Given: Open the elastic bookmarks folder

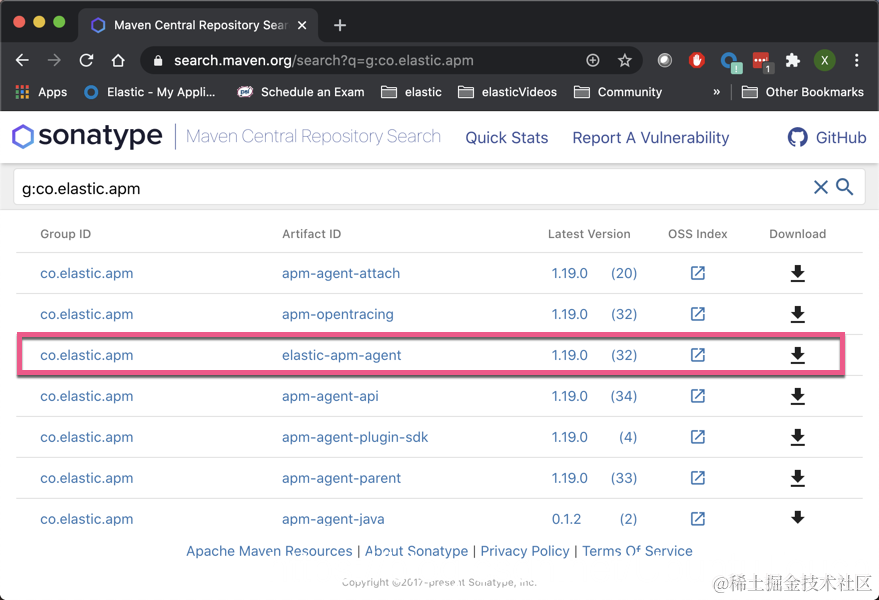Looking at the screenshot, I should pos(411,92).
